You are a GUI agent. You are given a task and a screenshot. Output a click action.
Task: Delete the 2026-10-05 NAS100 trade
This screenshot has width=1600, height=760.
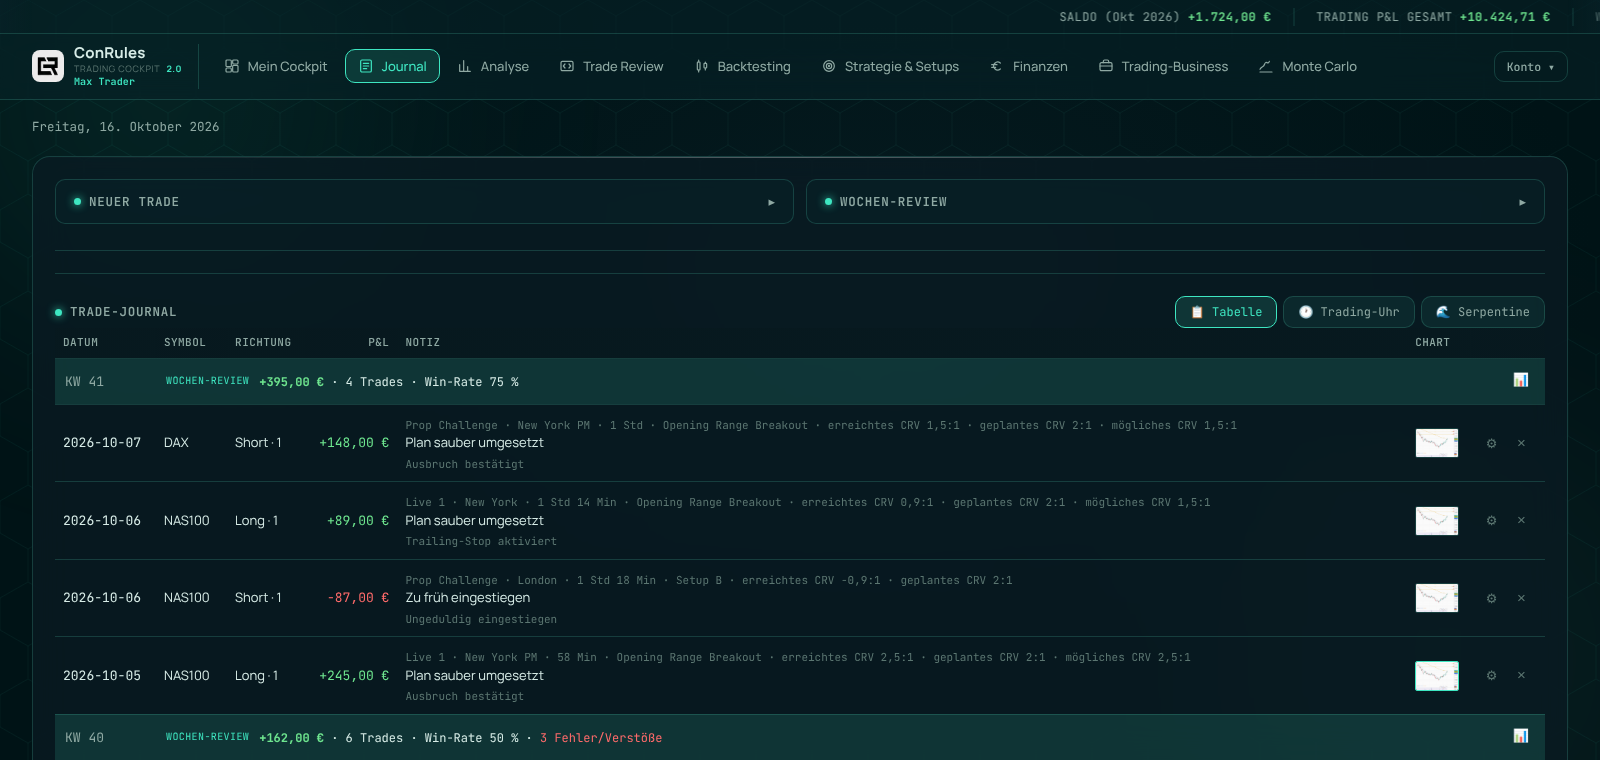[x=1521, y=675]
